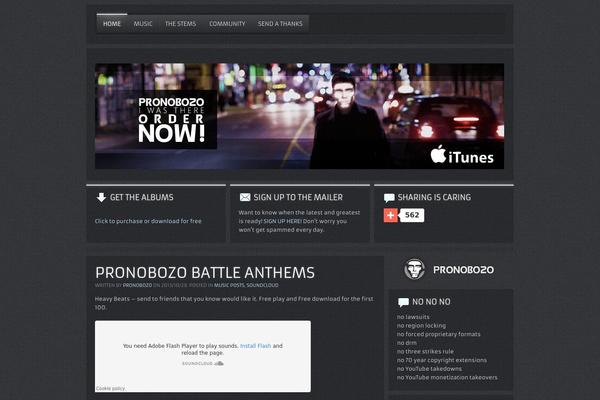Open the Get The Albums heading
This screenshot has width=600, height=400.
pos(142,198)
